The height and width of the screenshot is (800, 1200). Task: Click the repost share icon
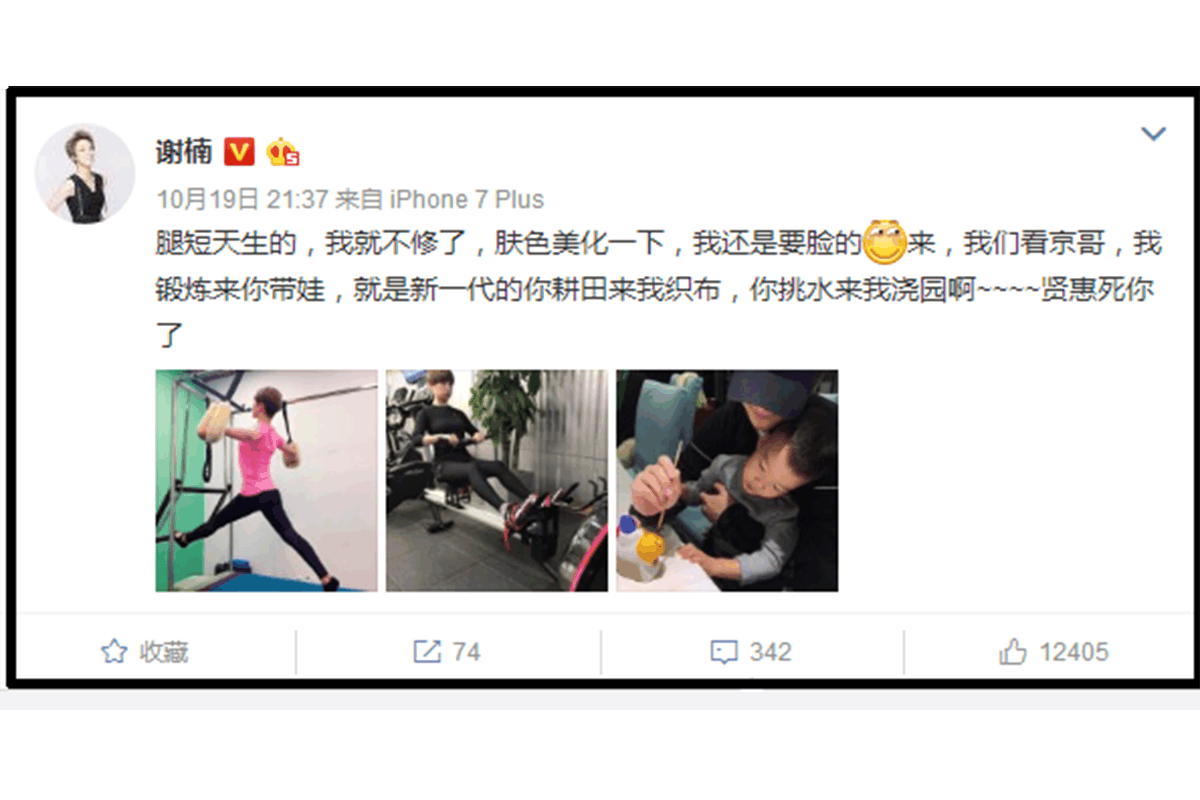tap(427, 653)
